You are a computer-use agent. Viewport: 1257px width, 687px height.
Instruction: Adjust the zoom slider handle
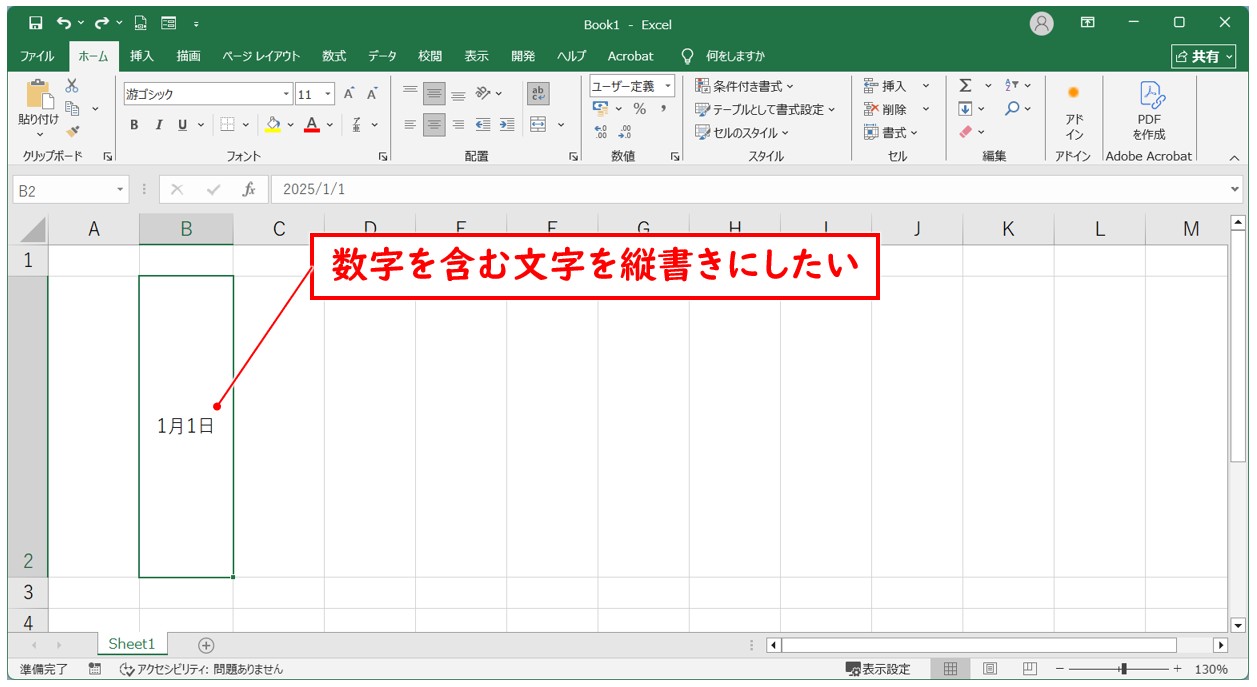pyautogui.click(x=1123, y=669)
